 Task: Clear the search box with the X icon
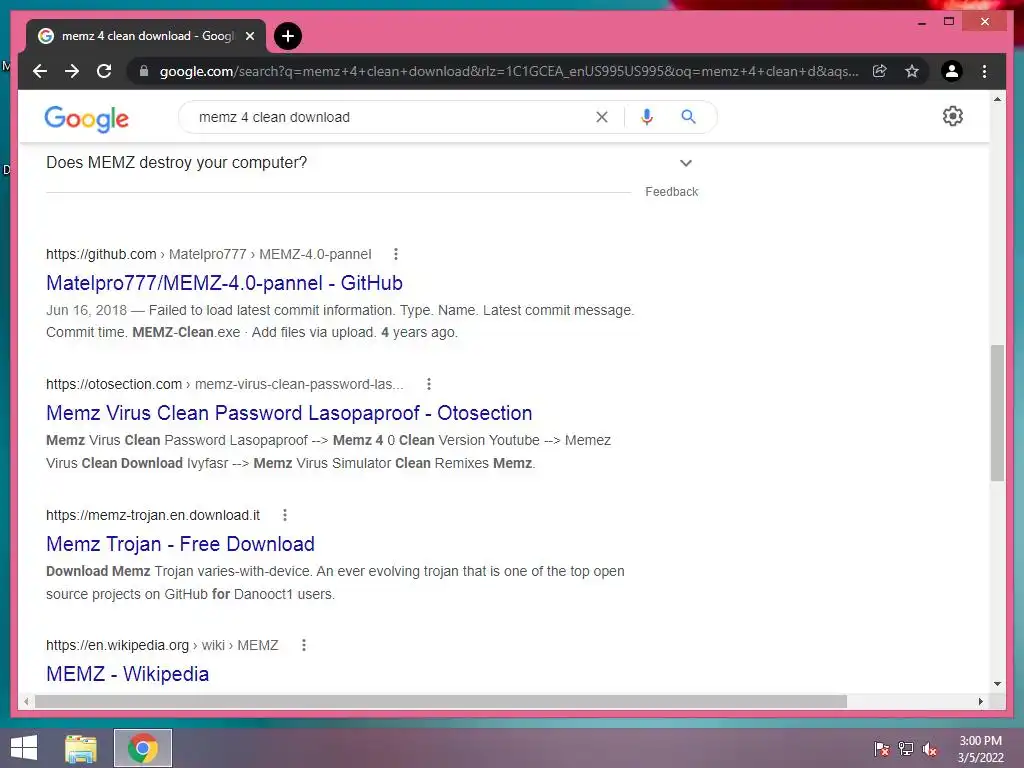click(601, 117)
